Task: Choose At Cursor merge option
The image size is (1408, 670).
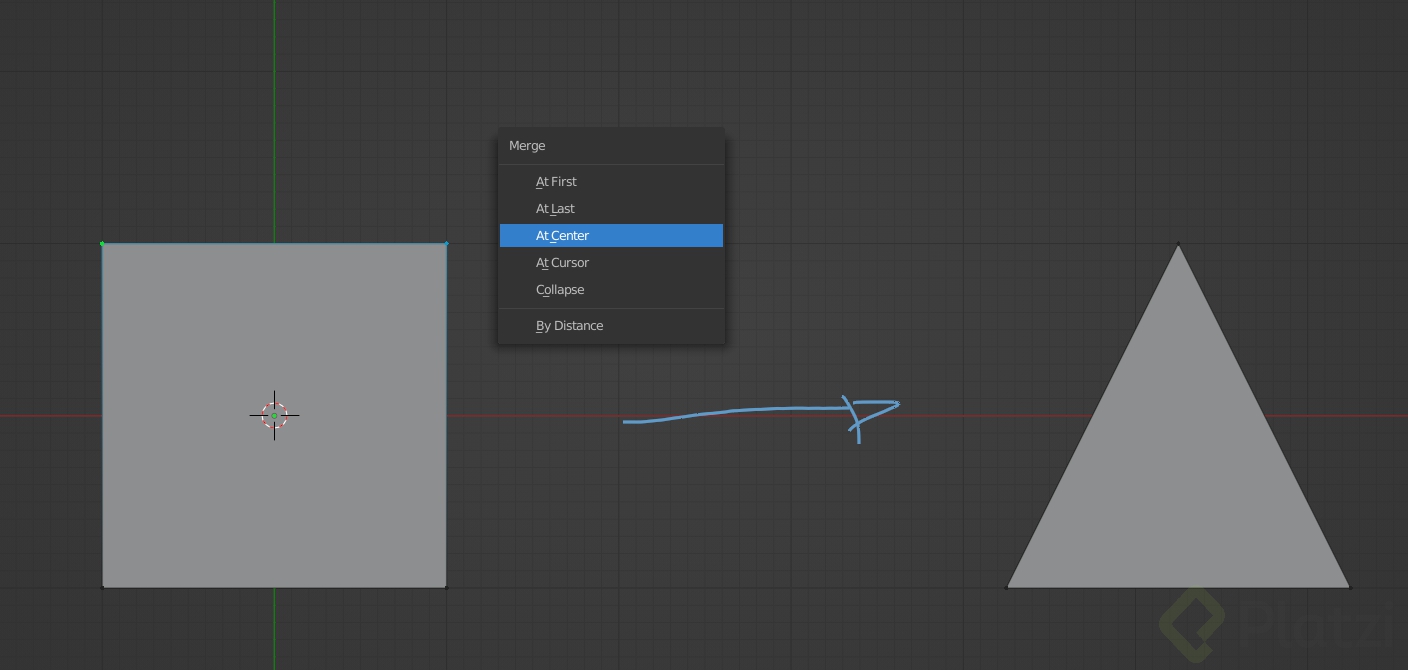Action: [x=611, y=263]
